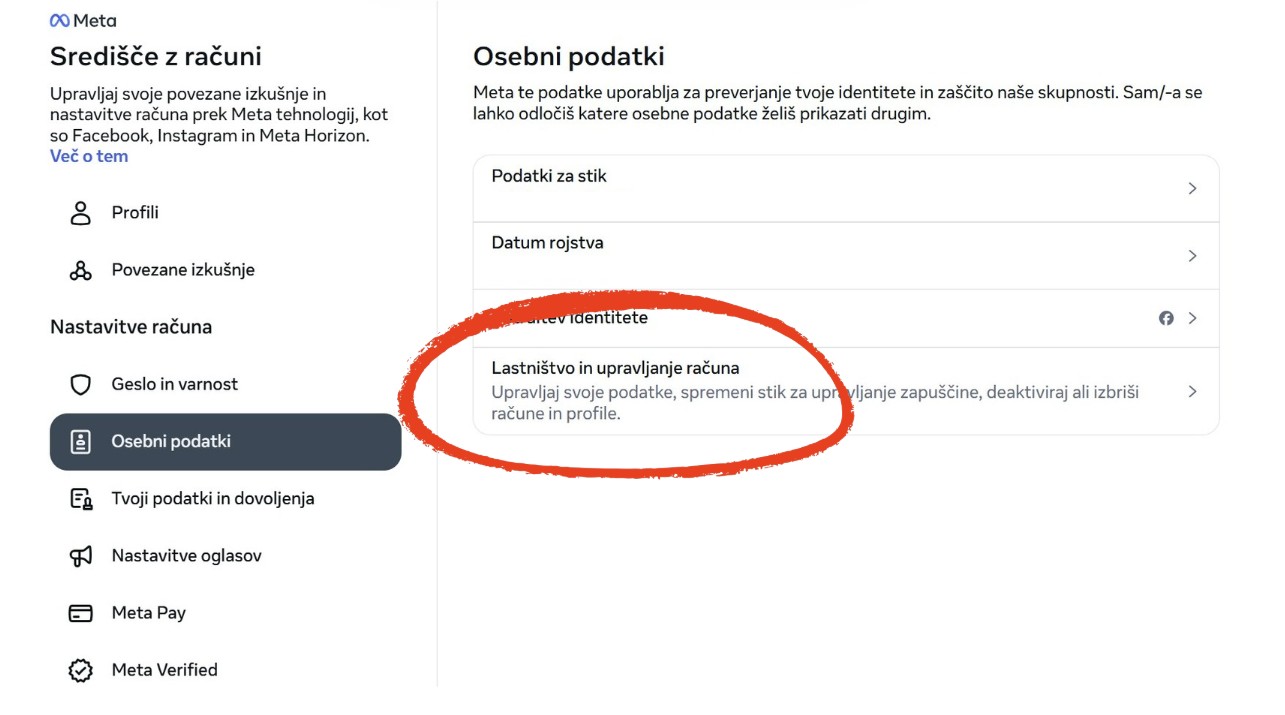
Task: Follow the Več o tem link
Action: (89, 156)
